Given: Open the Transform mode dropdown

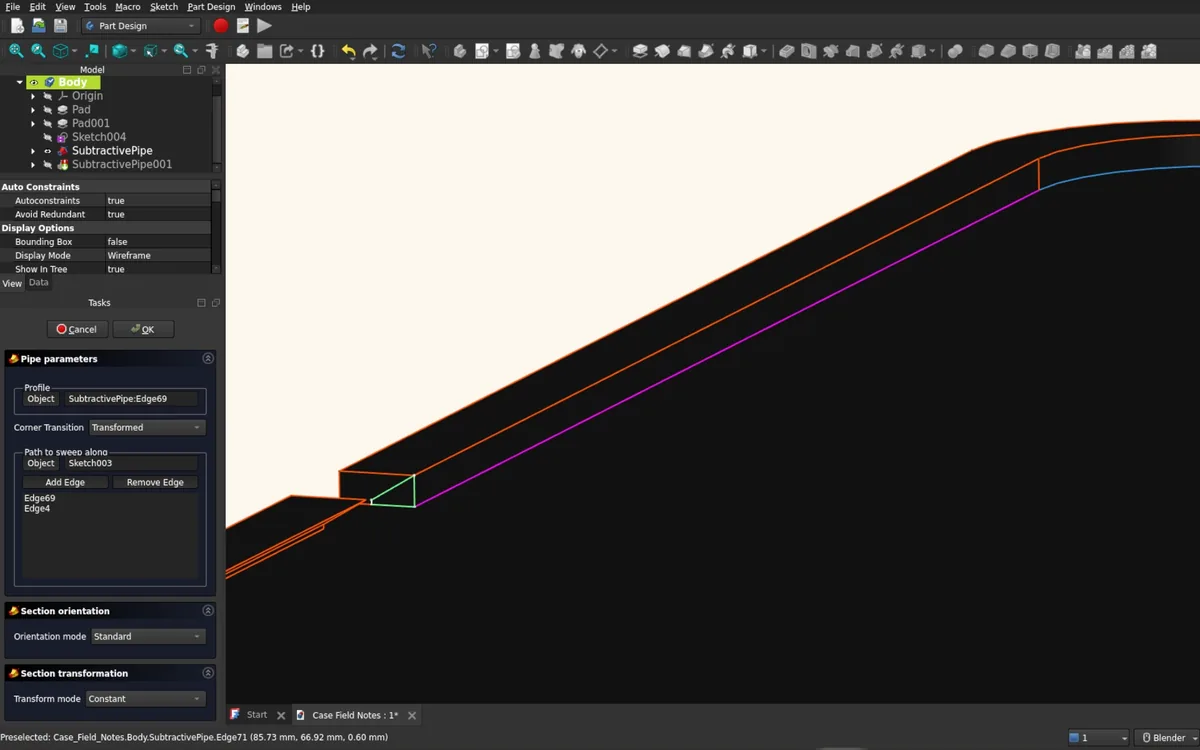Looking at the screenshot, I should pyautogui.click(x=145, y=699).
